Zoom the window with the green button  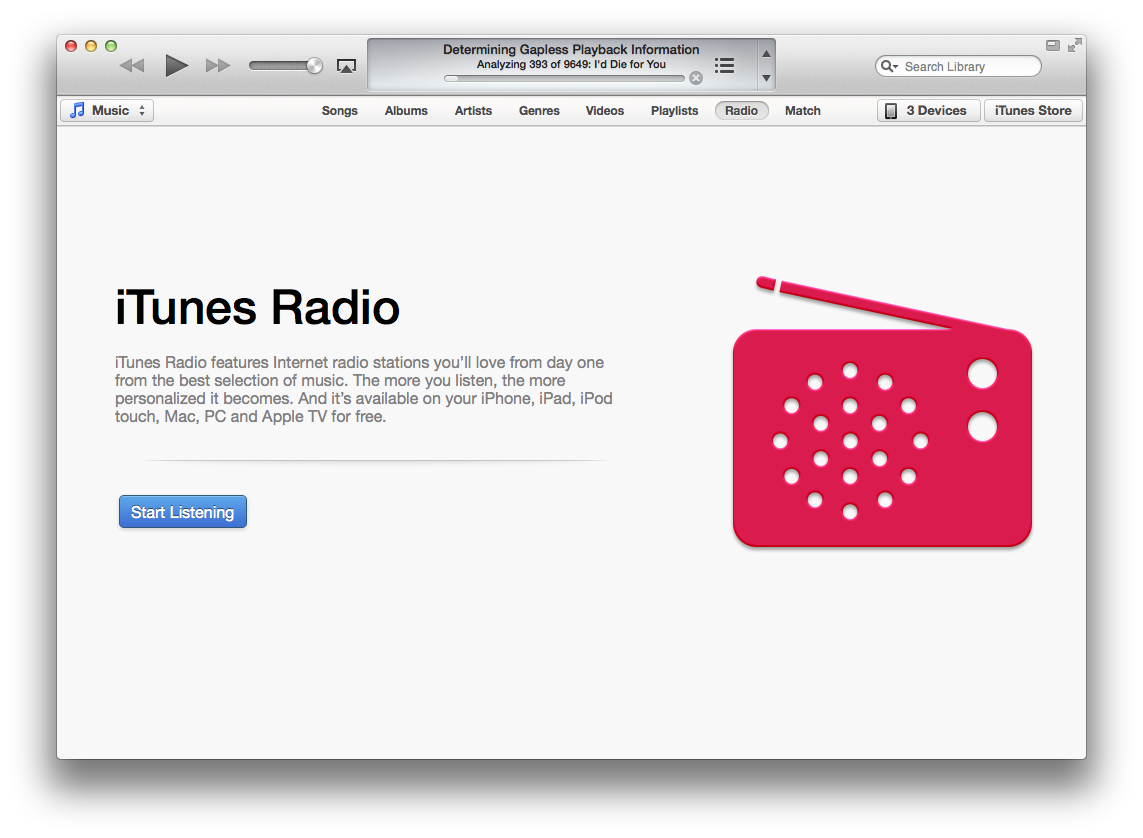click(111, 46)
